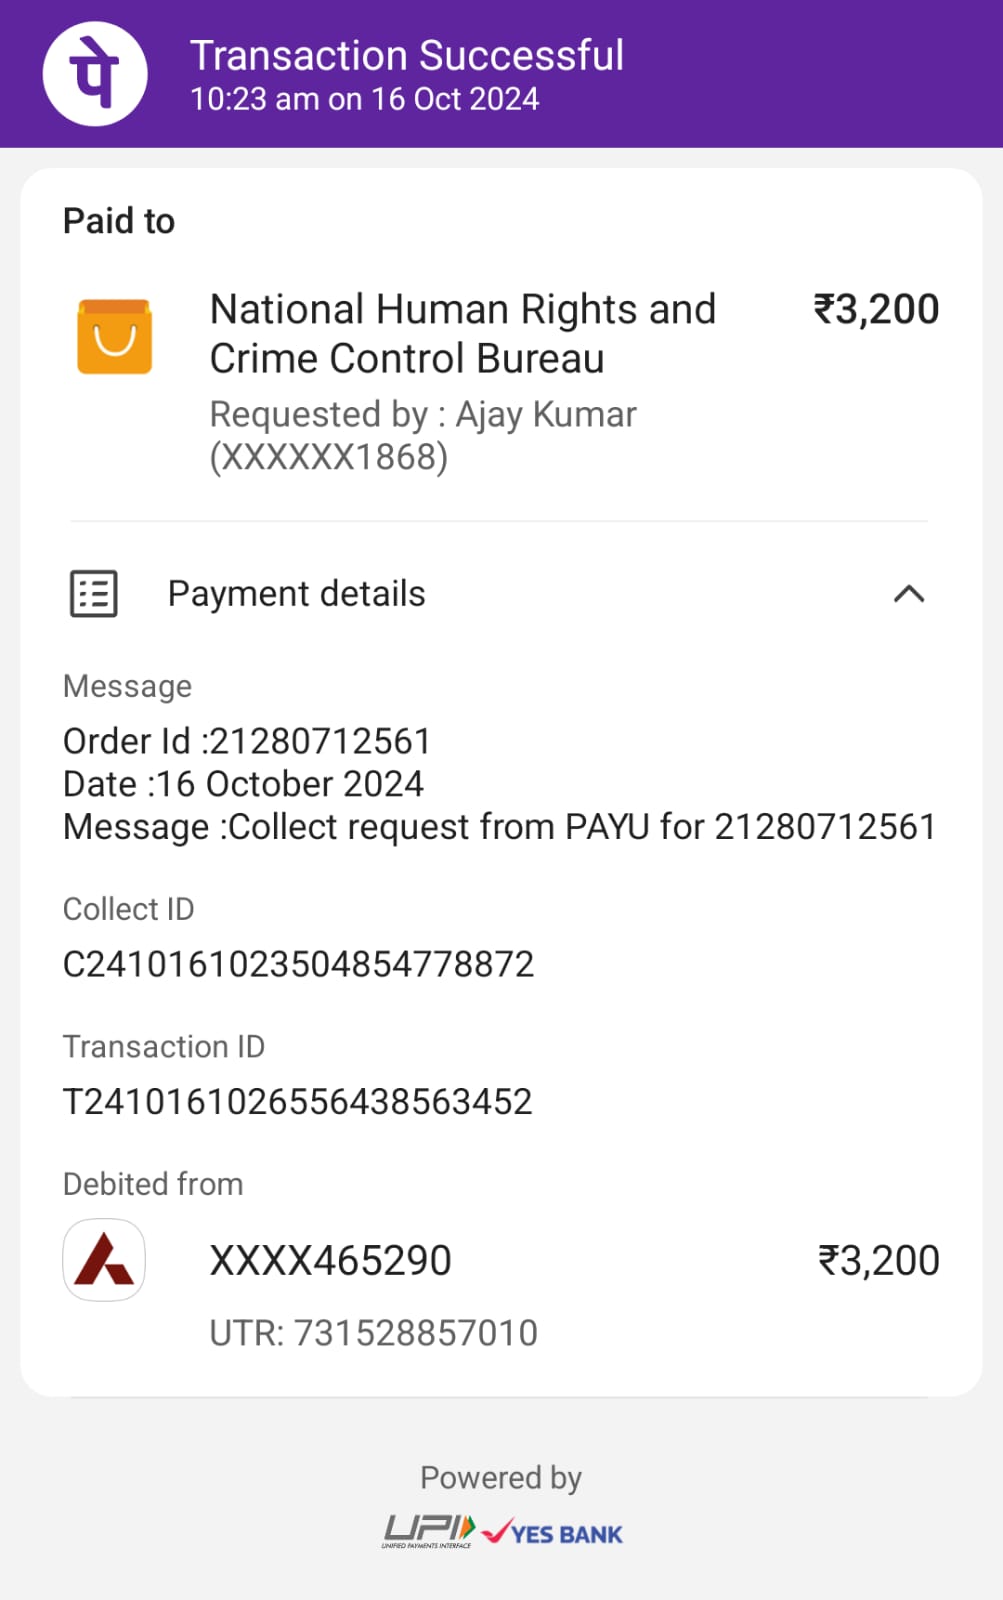Tap the PhonePe logo icon
1003x1600 pixels.
pos(95,74)
